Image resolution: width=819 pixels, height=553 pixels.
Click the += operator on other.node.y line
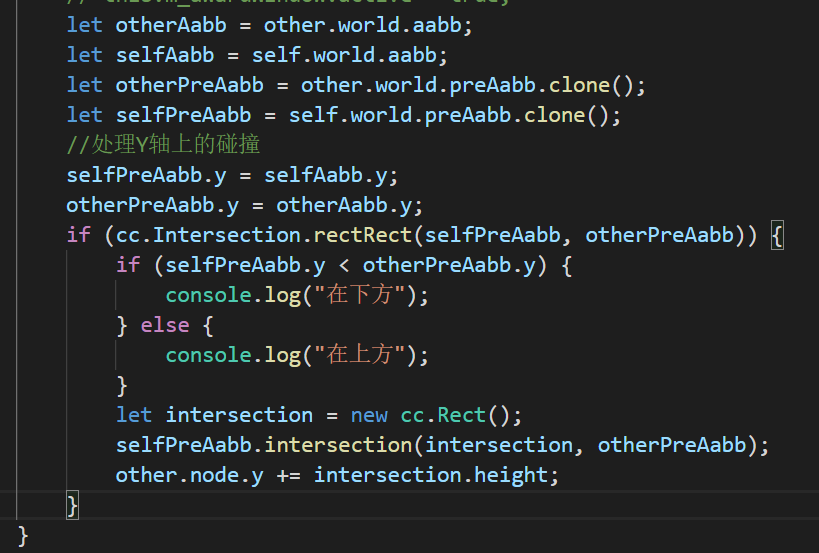coord(289,475)
